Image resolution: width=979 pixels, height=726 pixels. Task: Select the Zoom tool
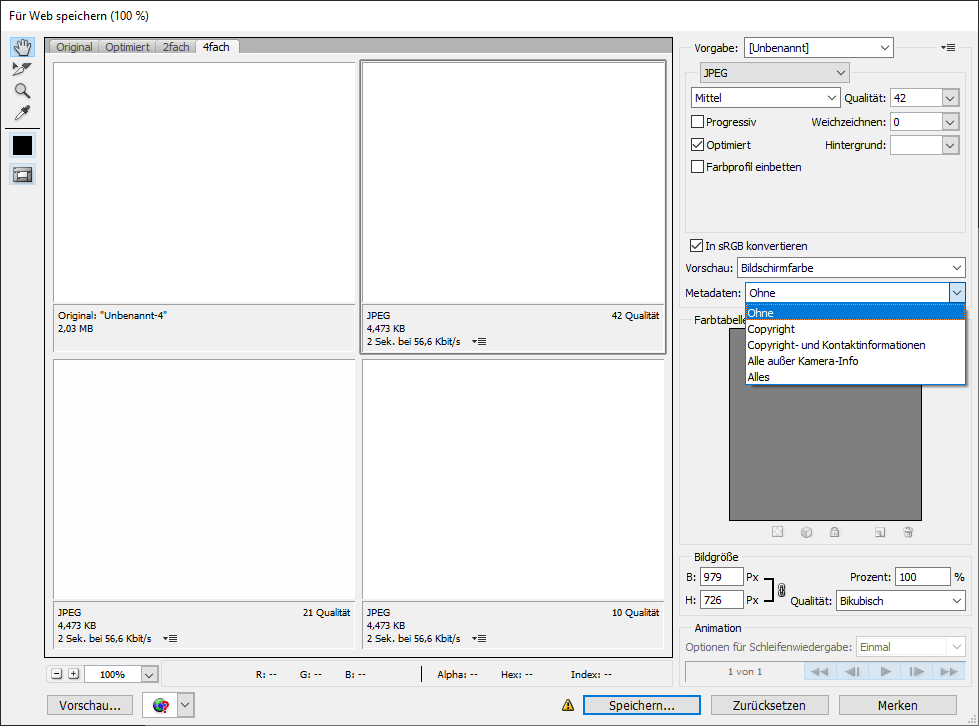(22, 91)
